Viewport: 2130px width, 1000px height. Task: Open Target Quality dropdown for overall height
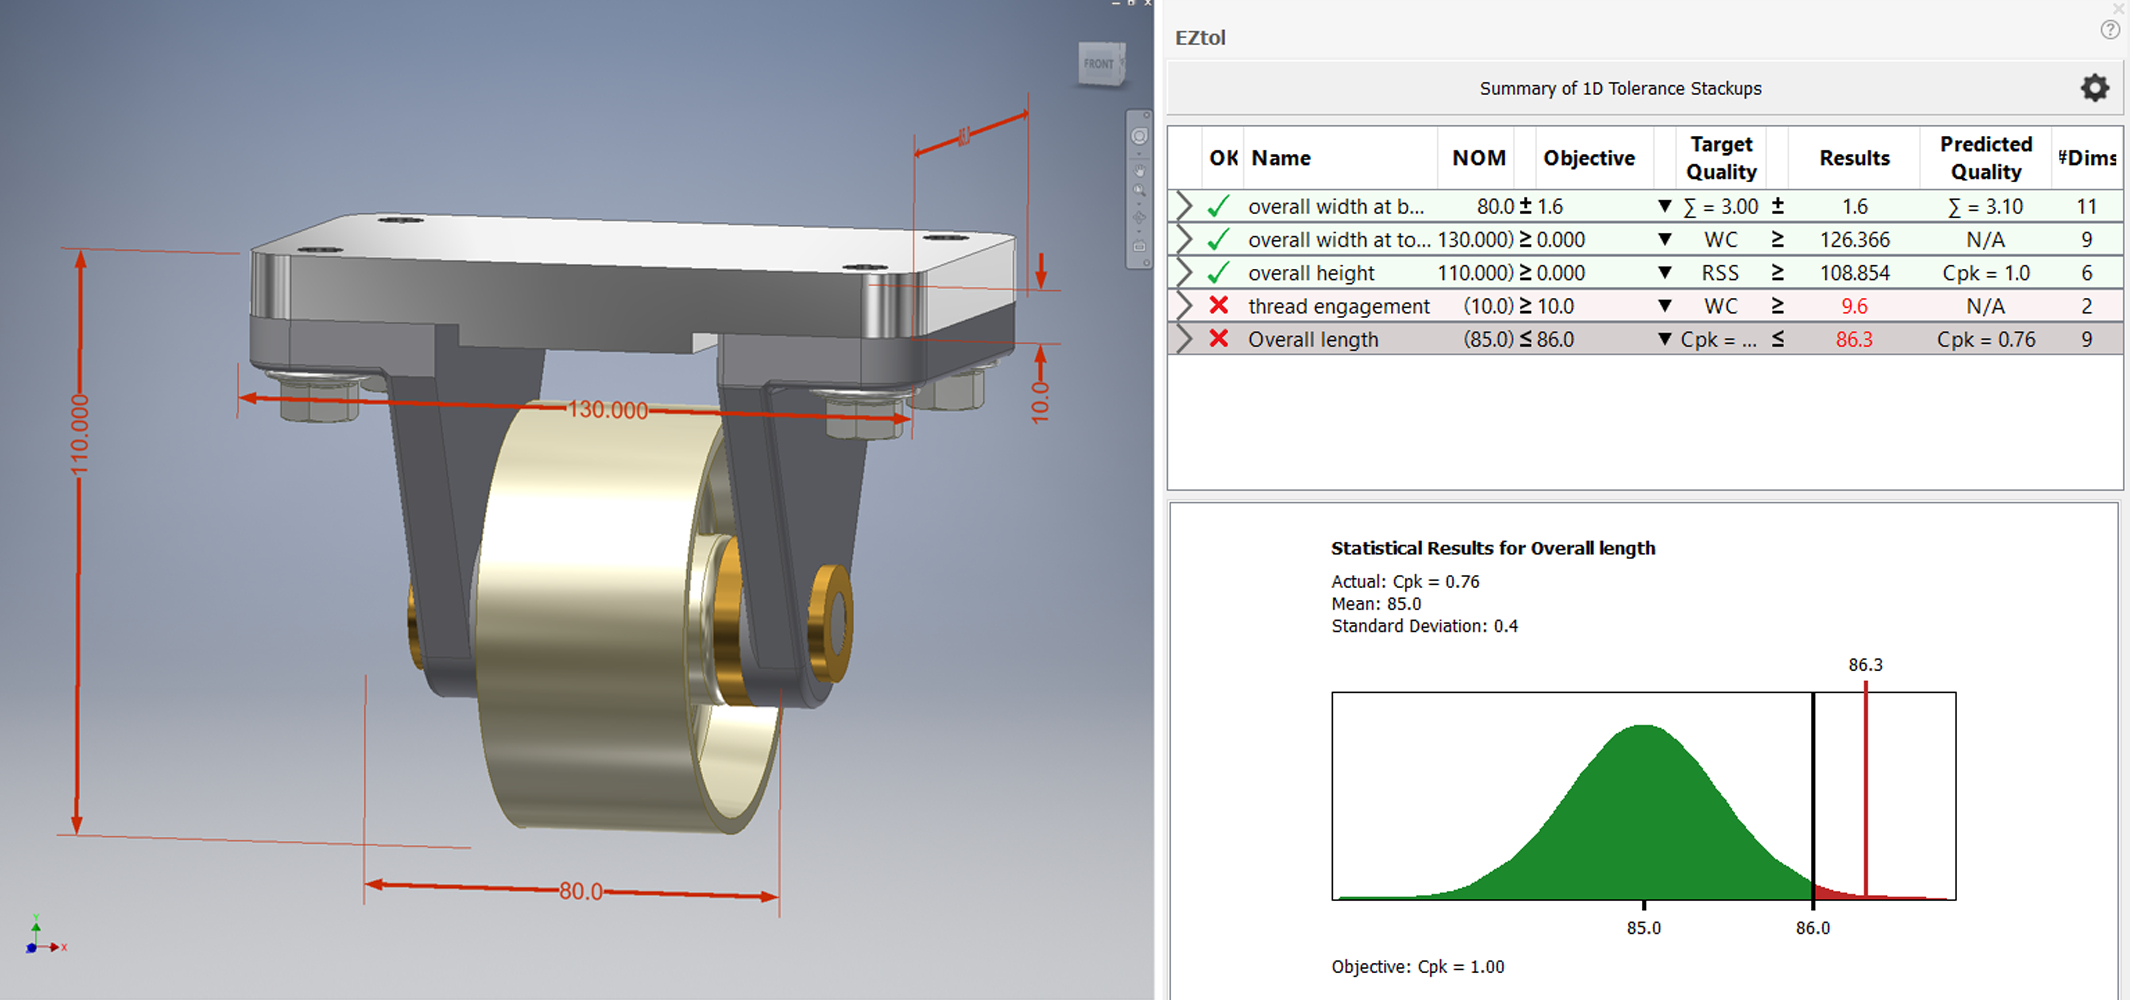pos(1665,273)
